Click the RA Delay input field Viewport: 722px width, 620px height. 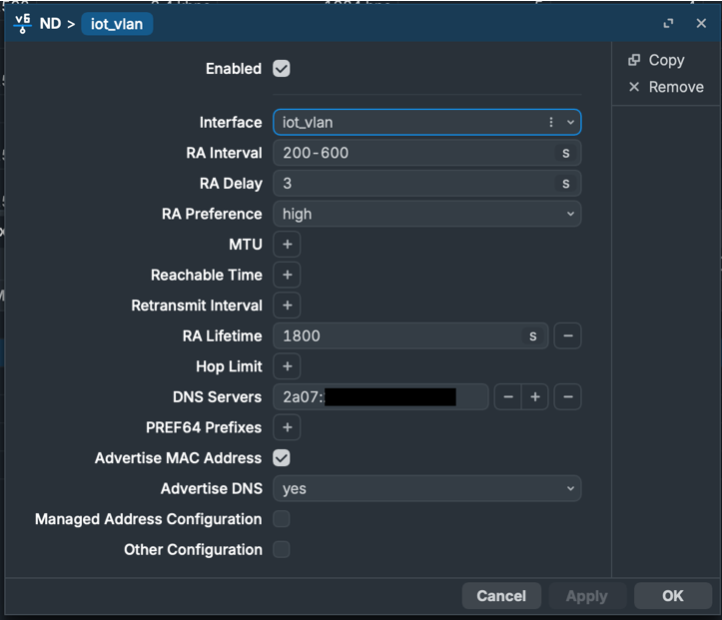[427, 183]
